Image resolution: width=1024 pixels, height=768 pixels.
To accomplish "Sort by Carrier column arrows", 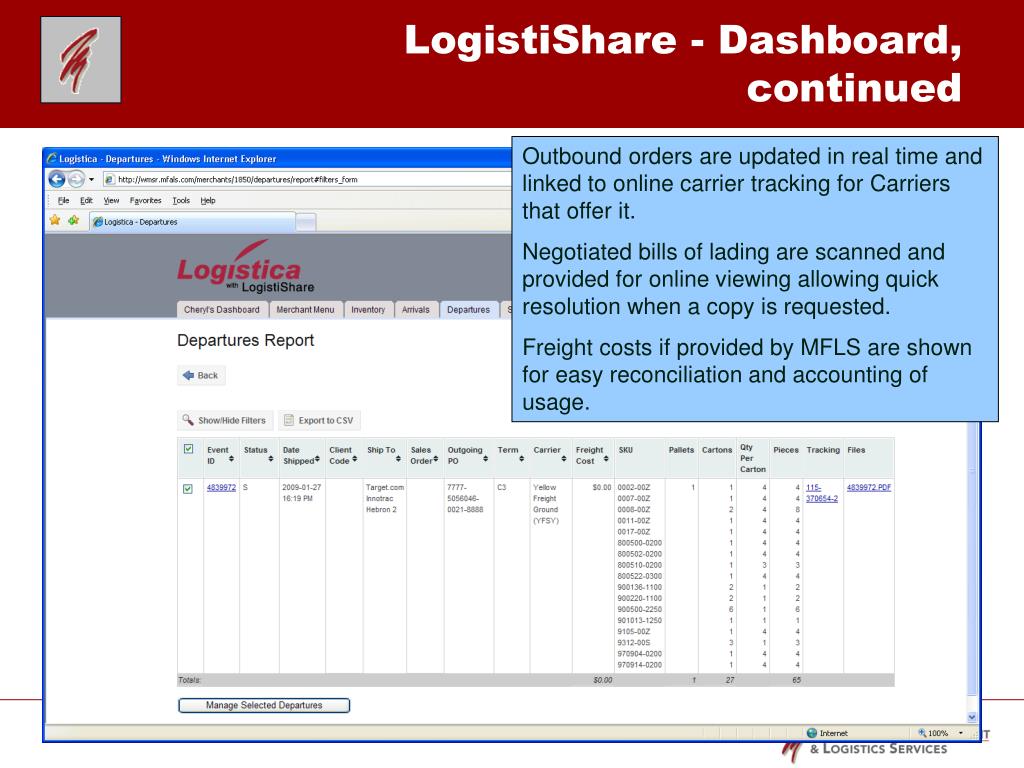I will pos(564,459).
